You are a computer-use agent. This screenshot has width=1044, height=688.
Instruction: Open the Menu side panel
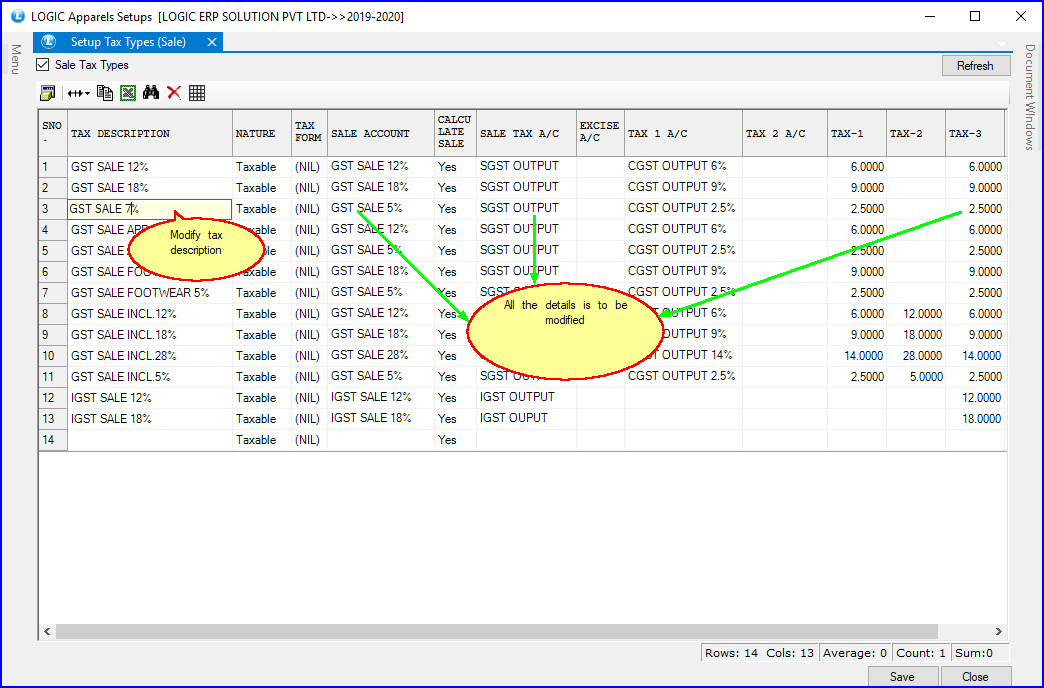coord(16,59)
